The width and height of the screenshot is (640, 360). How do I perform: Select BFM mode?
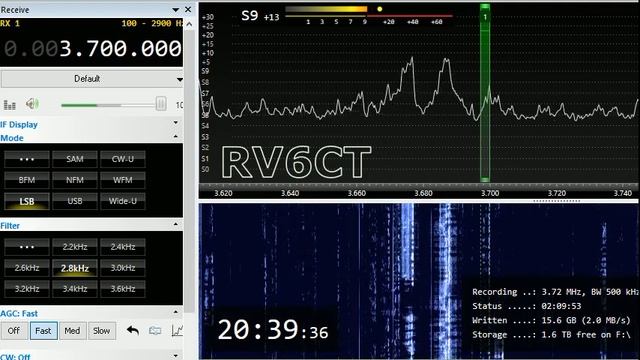pos(27,180)
